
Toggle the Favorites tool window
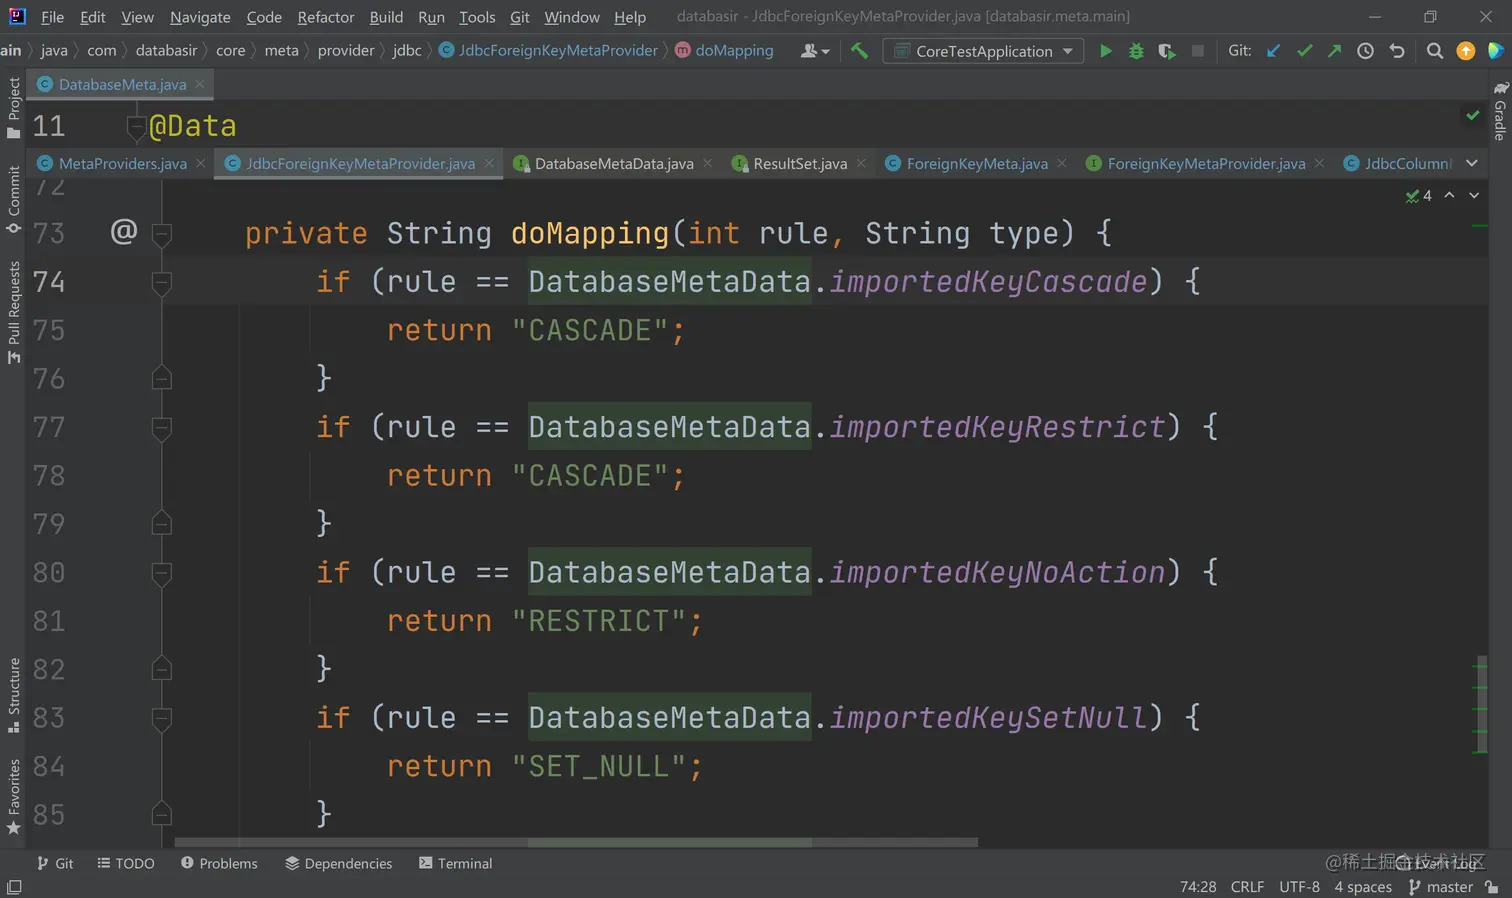point(13,797)
